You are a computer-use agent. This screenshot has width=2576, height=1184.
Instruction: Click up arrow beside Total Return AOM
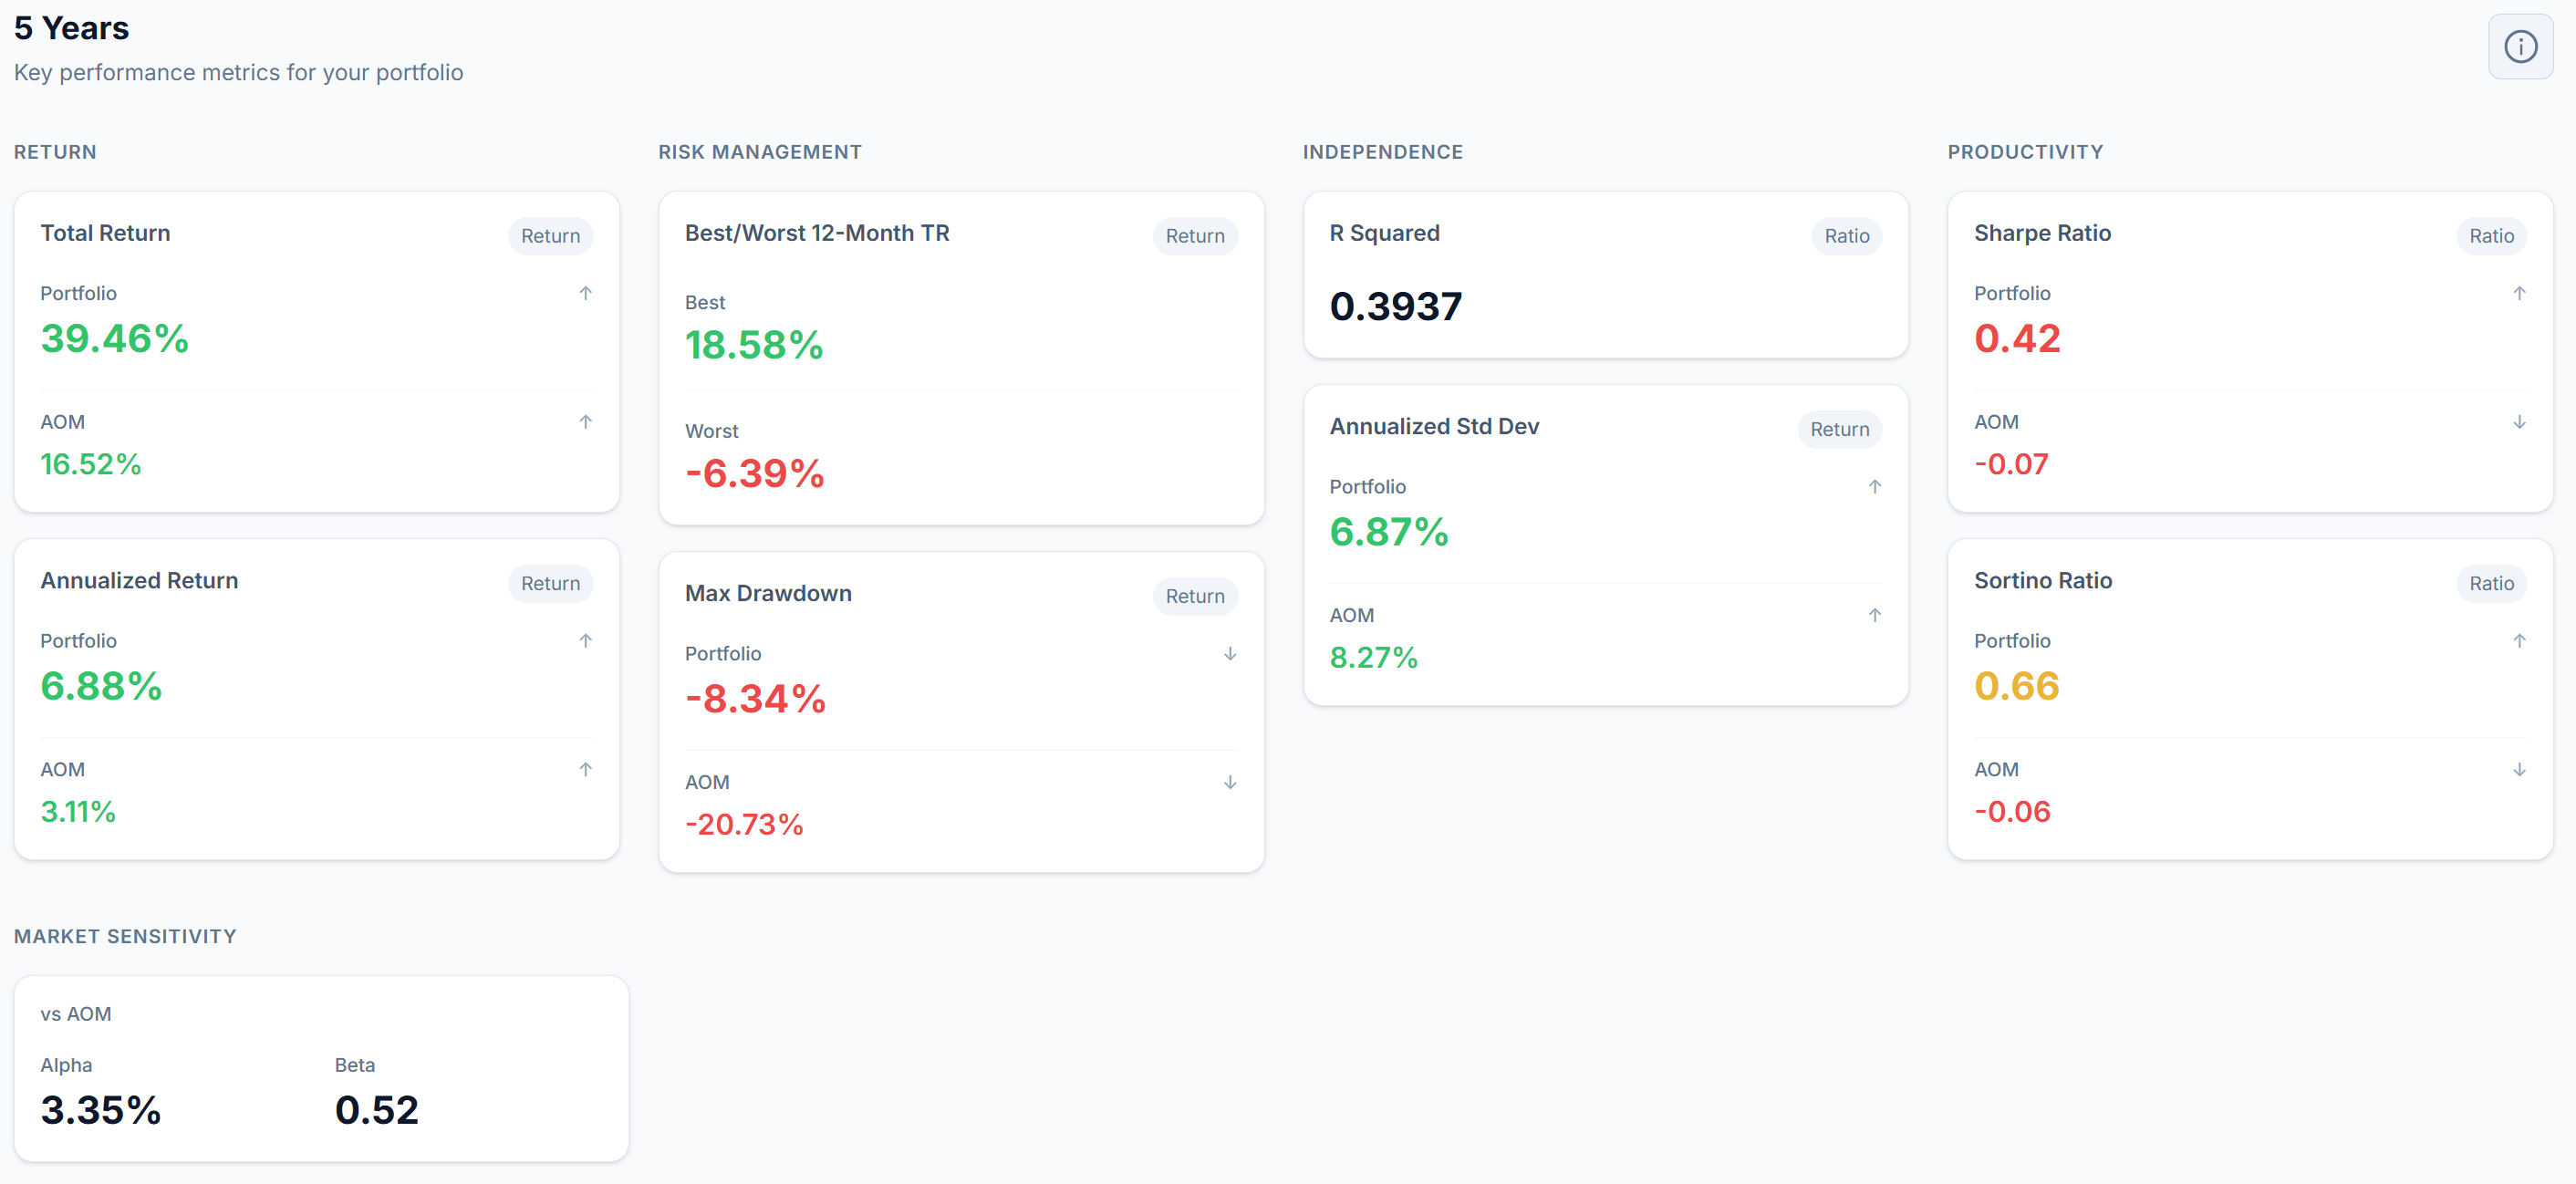586,422
